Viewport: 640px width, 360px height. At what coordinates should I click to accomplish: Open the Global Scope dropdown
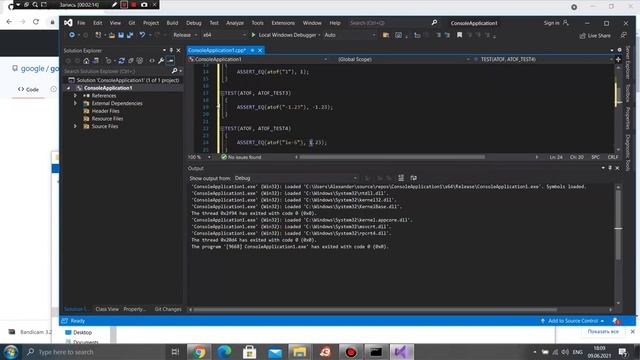click(x=403, y=60)
